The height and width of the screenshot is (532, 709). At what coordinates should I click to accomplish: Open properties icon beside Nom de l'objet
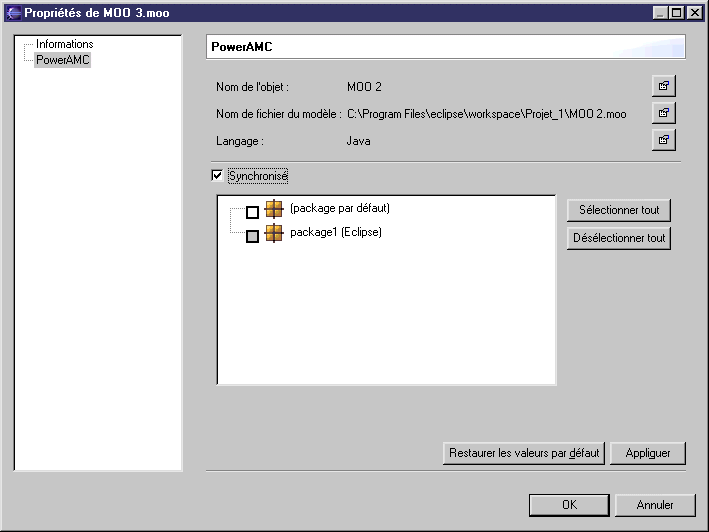click(x=662, y=85)
